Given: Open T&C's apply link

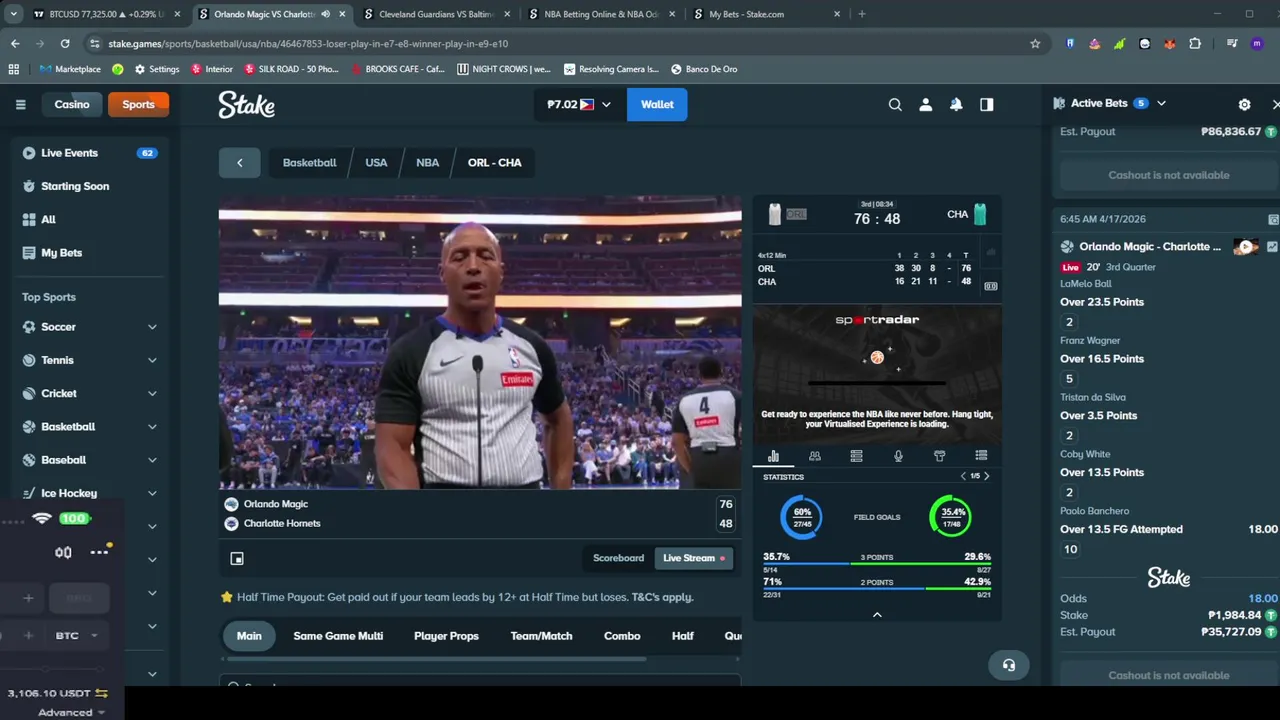Looking at the screenshot, I should tap(662, 597).
